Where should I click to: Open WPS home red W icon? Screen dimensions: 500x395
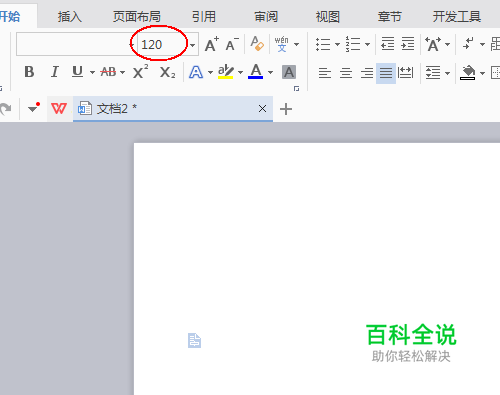coord(59,108)
